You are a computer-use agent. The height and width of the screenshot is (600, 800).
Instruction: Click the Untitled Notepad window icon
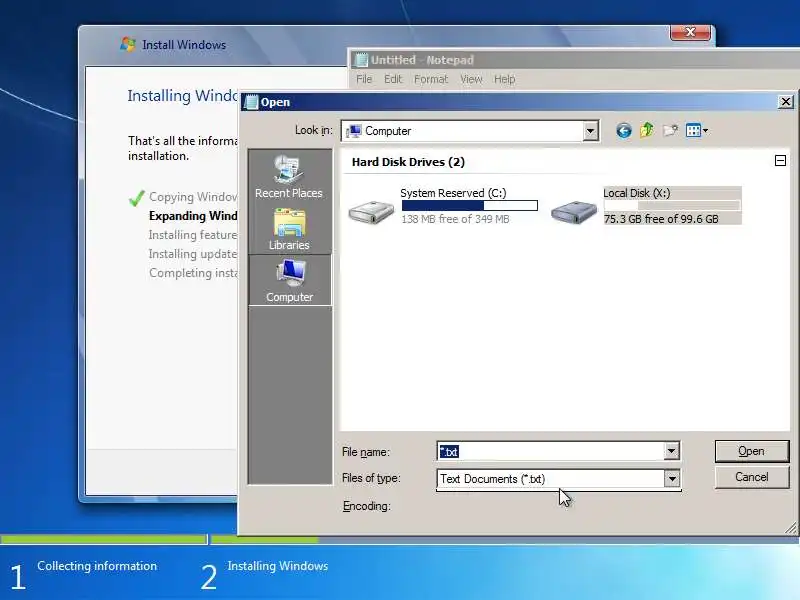click(361, 60)
